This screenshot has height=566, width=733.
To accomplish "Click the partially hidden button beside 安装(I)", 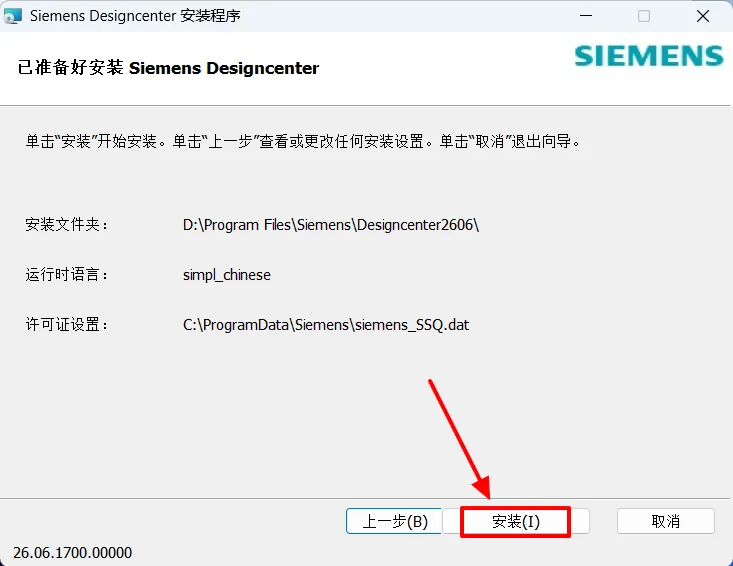I will (x=580, y=521).
